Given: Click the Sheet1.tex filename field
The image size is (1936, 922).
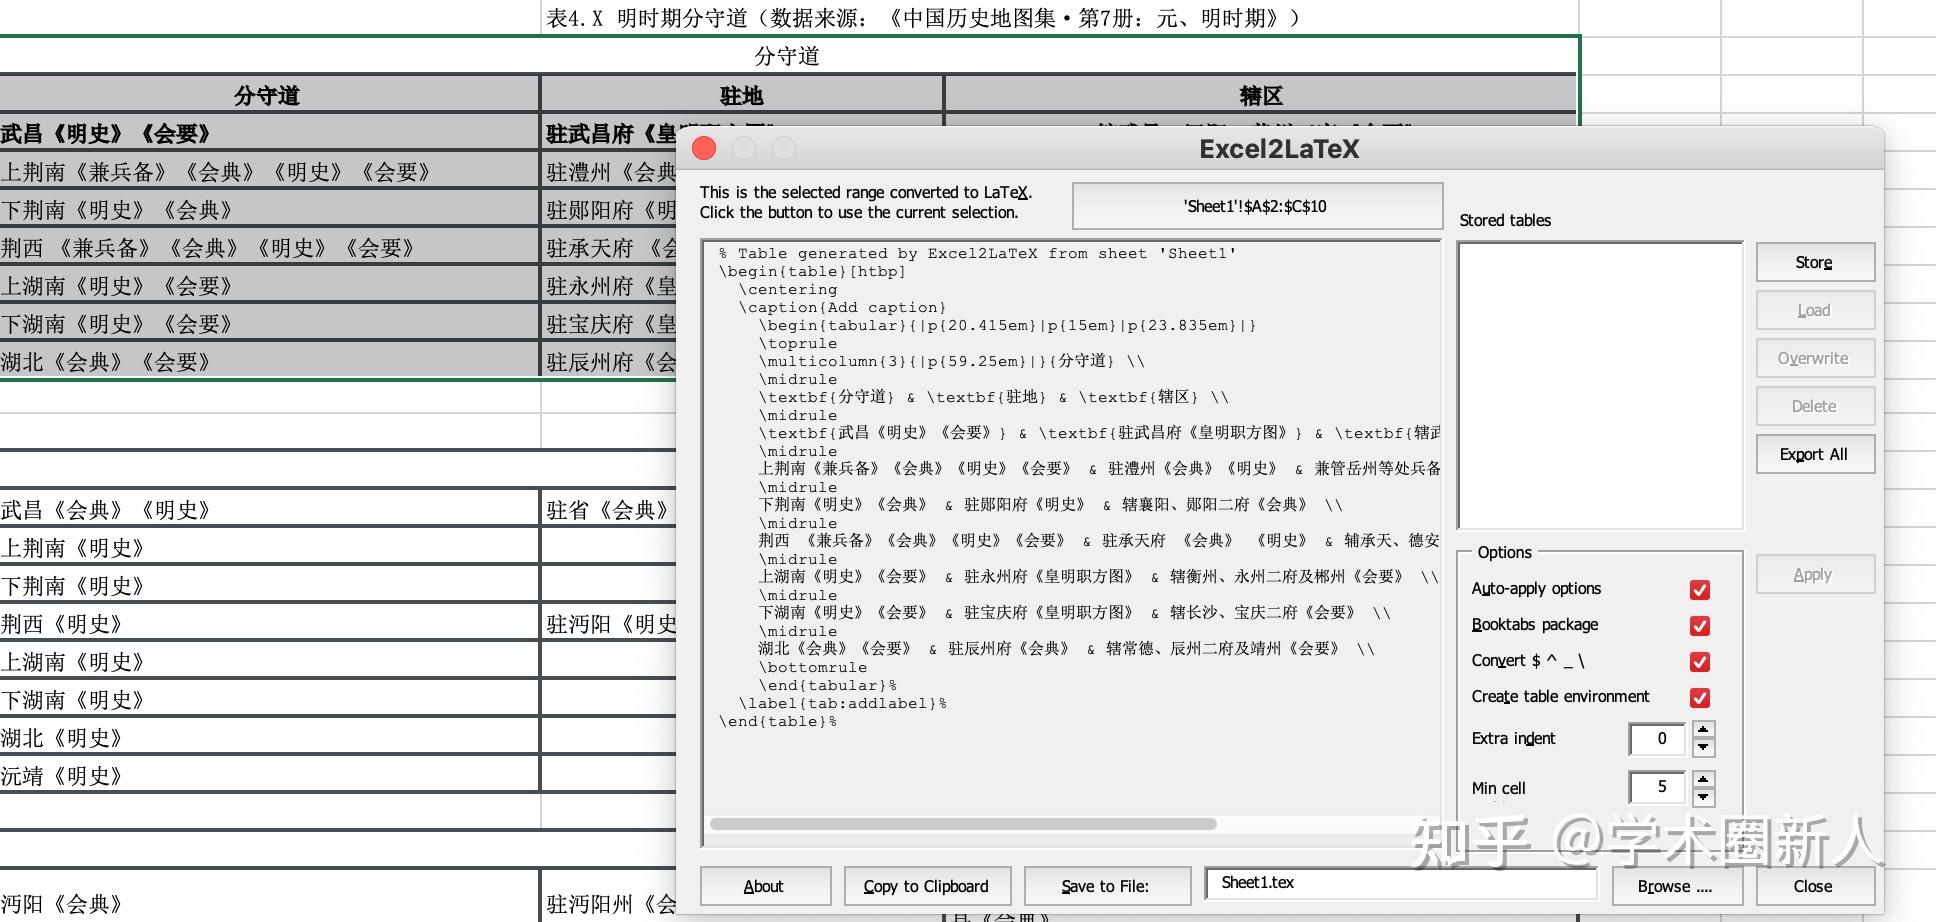Looking at the screenshot, I should pos(1401,883).
